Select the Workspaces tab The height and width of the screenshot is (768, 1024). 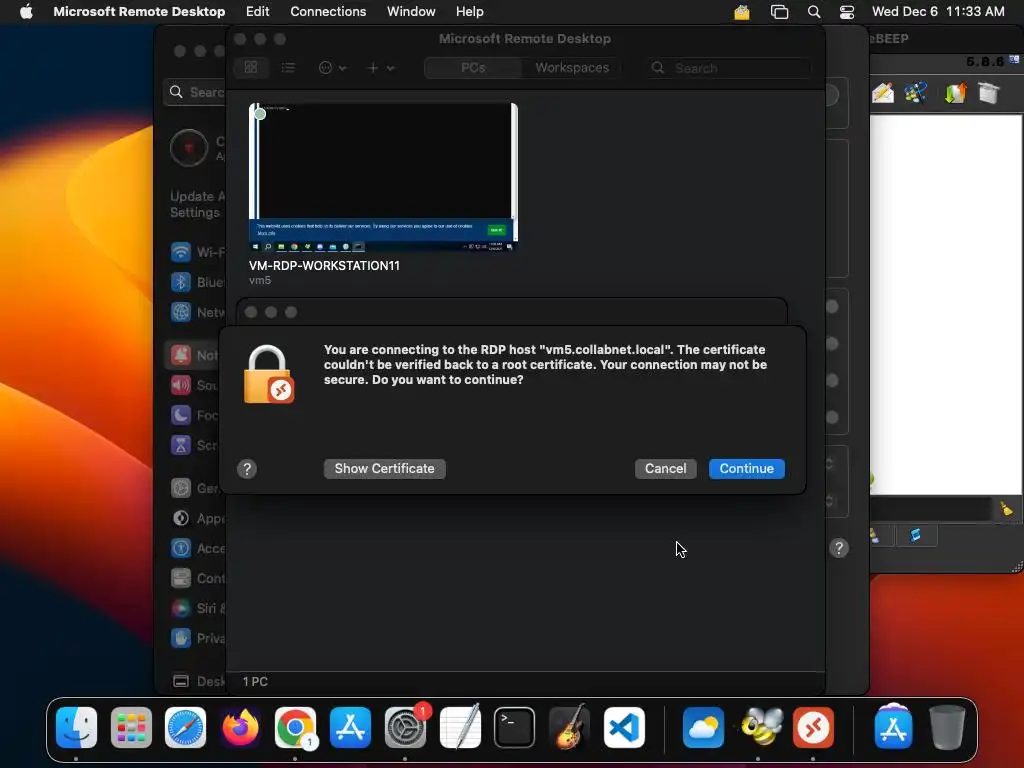(x=572, y=67)
